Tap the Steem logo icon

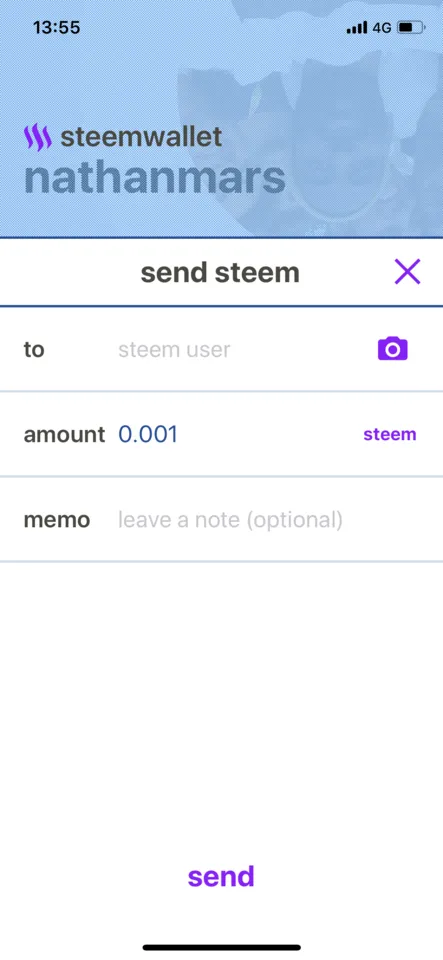[x=38, y=138]
